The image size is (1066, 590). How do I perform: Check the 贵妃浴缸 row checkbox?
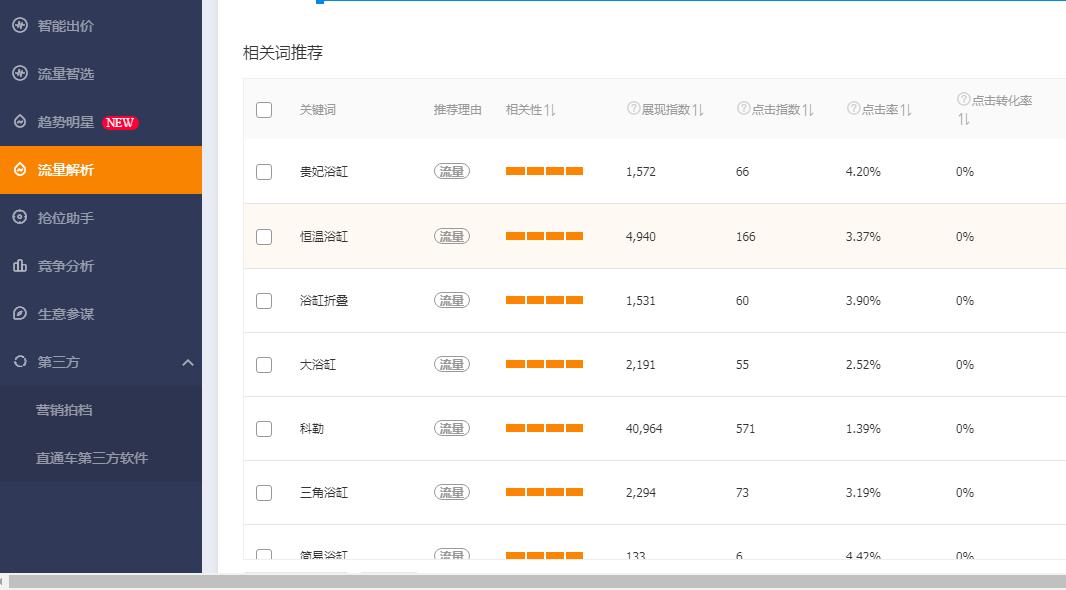click(x=264, y=172)
